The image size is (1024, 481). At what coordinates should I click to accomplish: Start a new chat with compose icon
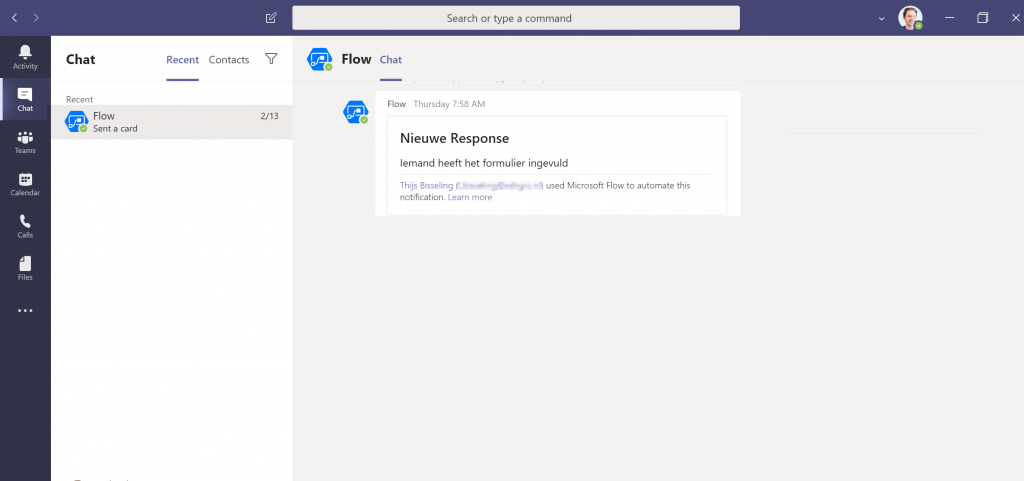tap(271, 18)
